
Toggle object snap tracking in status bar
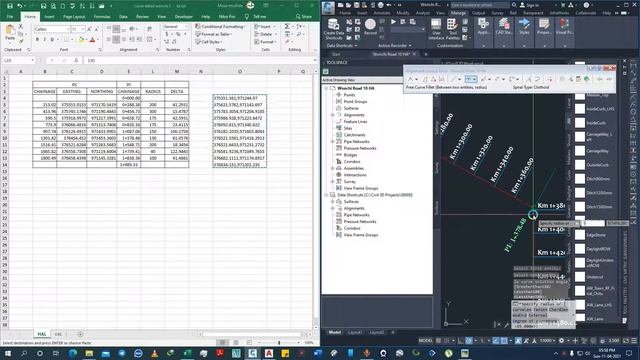point(496,340)
